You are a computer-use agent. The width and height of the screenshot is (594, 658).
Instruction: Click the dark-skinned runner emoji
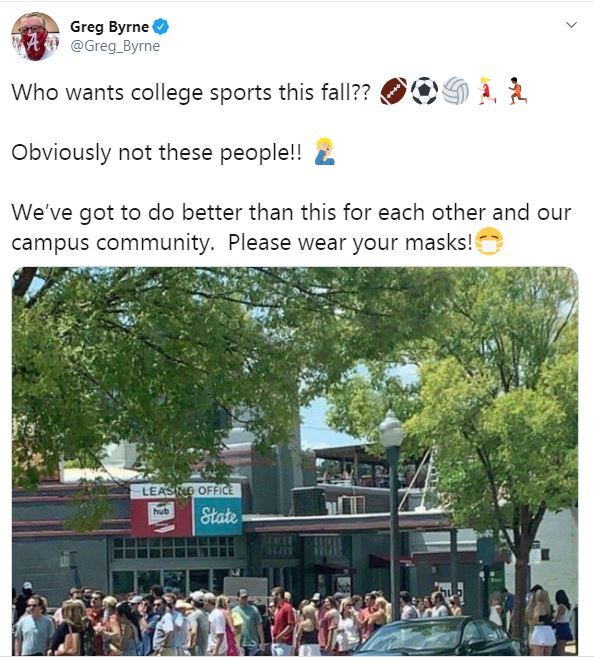[518, 91]
